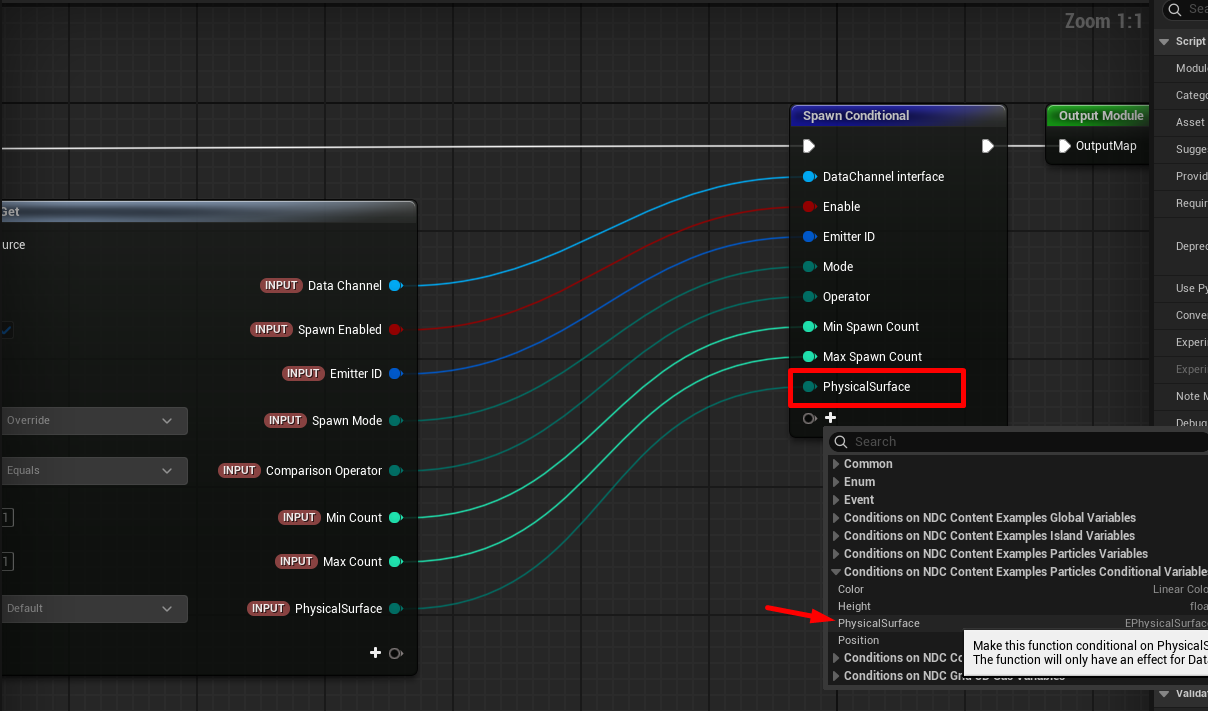Select the Output Module node title
1208x711 pixels.
click(1101, 116)
